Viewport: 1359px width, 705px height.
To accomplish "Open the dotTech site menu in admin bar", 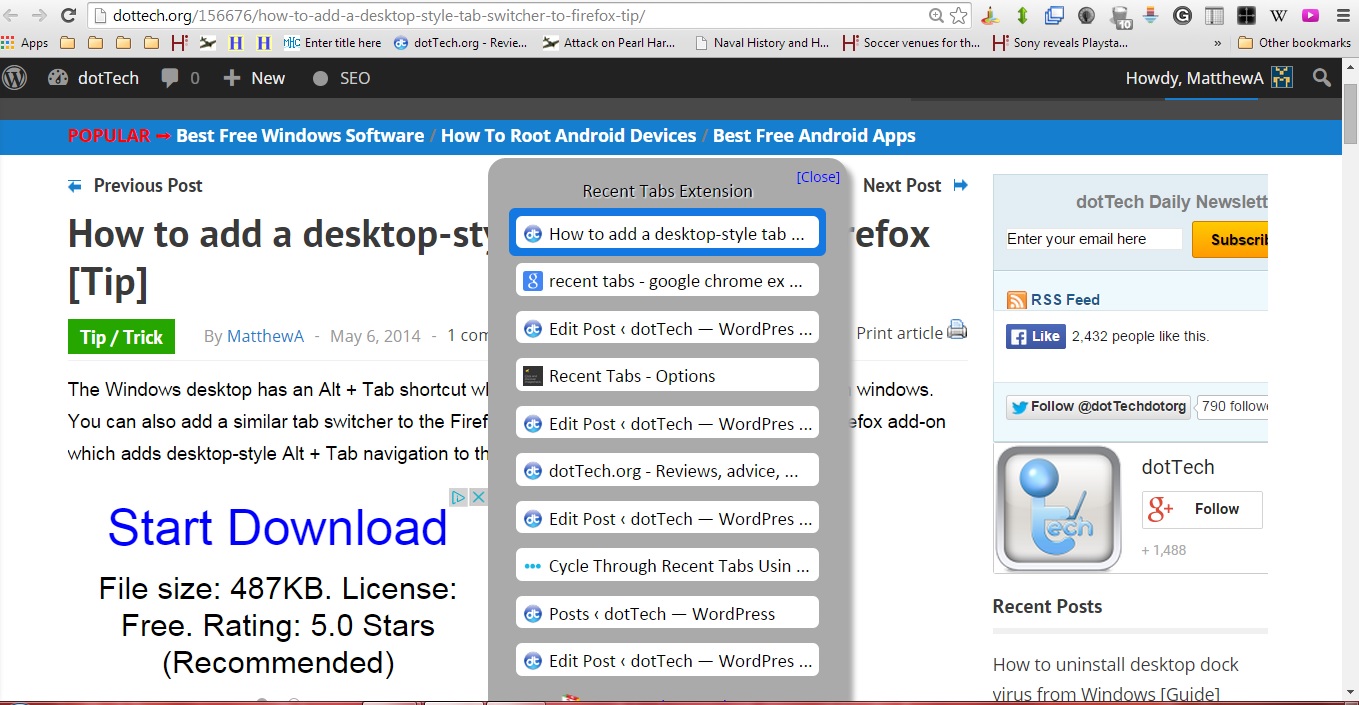I will click(94, 78).
